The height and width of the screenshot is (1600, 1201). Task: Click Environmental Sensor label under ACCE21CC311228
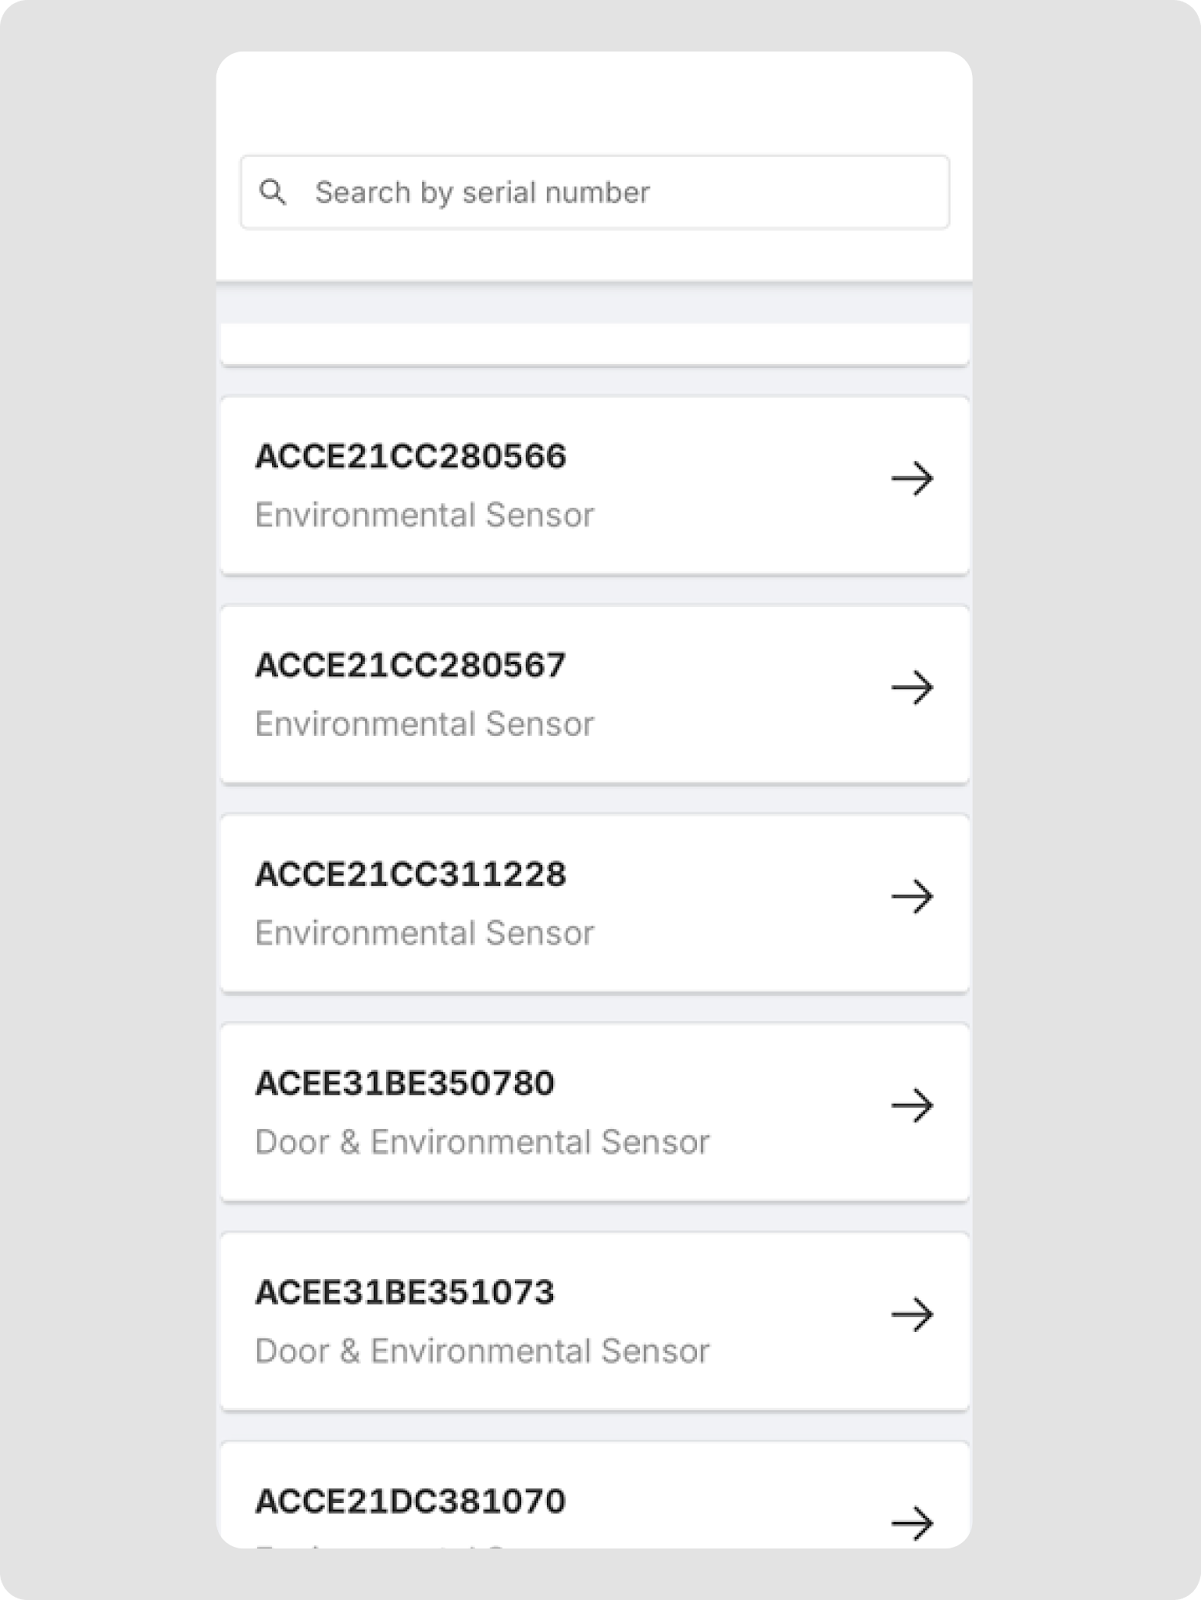424,933
